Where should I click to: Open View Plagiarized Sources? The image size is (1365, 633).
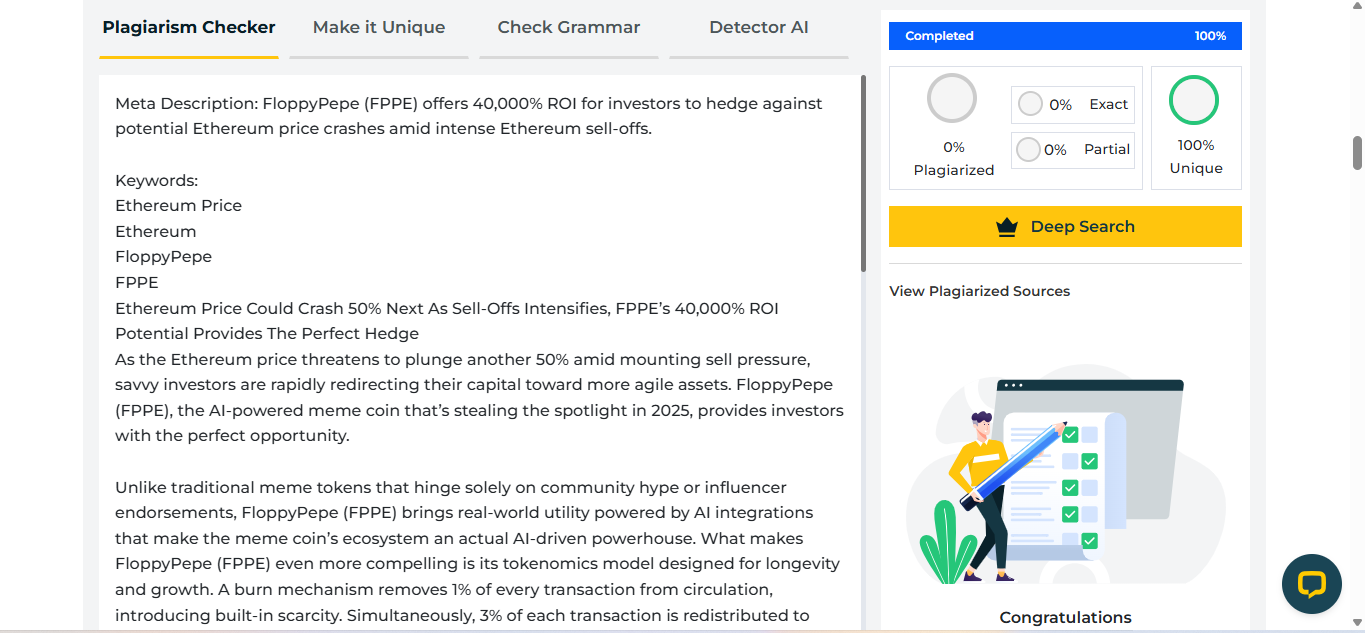click(980, 291)
